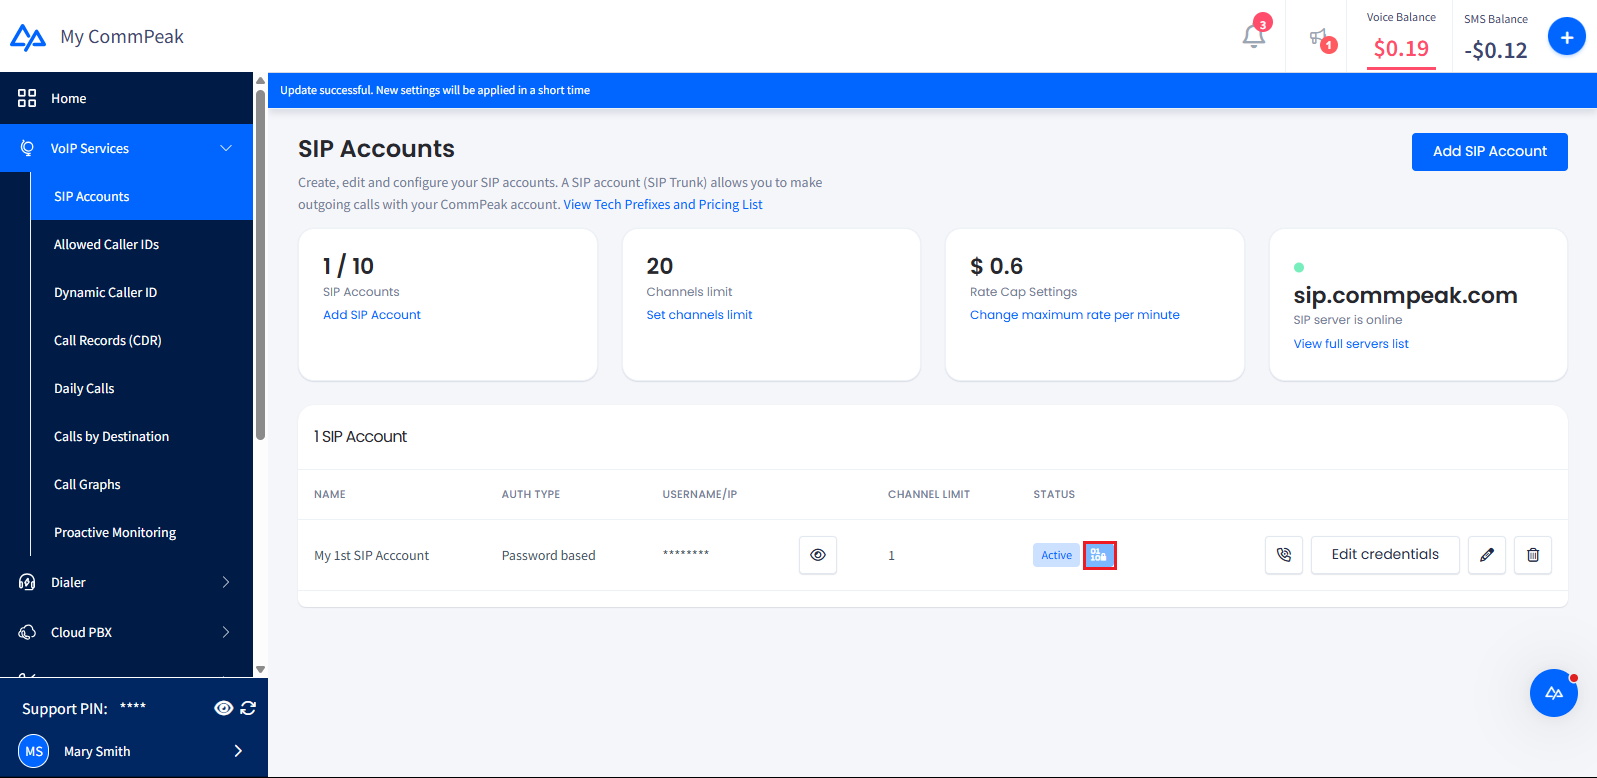The width and height of the screenshot is (1597, 778).
Task: Click the CHANNEL LIMIT column header
Action: (x=929, y=494)
